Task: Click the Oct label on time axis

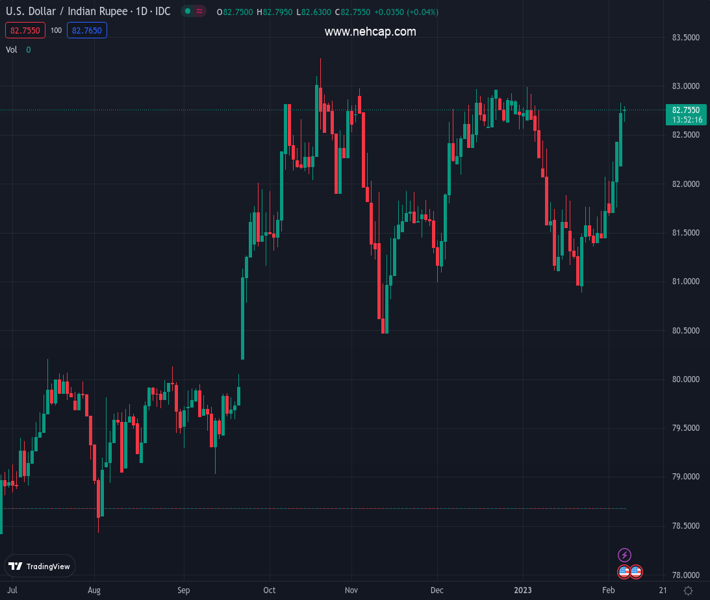Action: (269, 591)
